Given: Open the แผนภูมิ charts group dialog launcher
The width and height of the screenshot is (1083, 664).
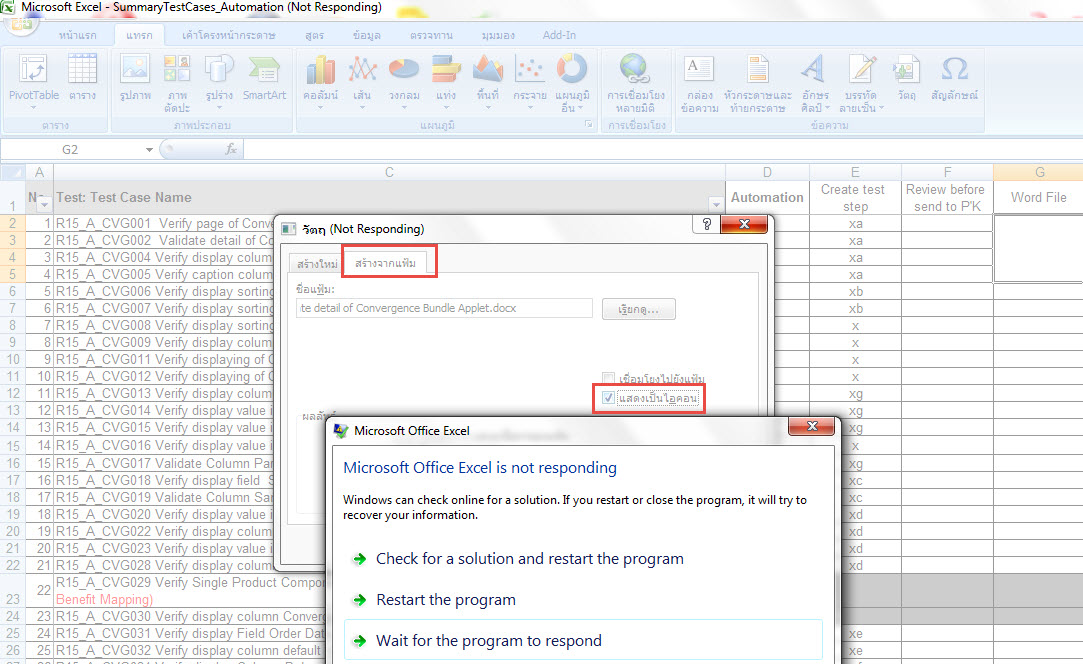Looking at the screenshot, I should point(589,124).
